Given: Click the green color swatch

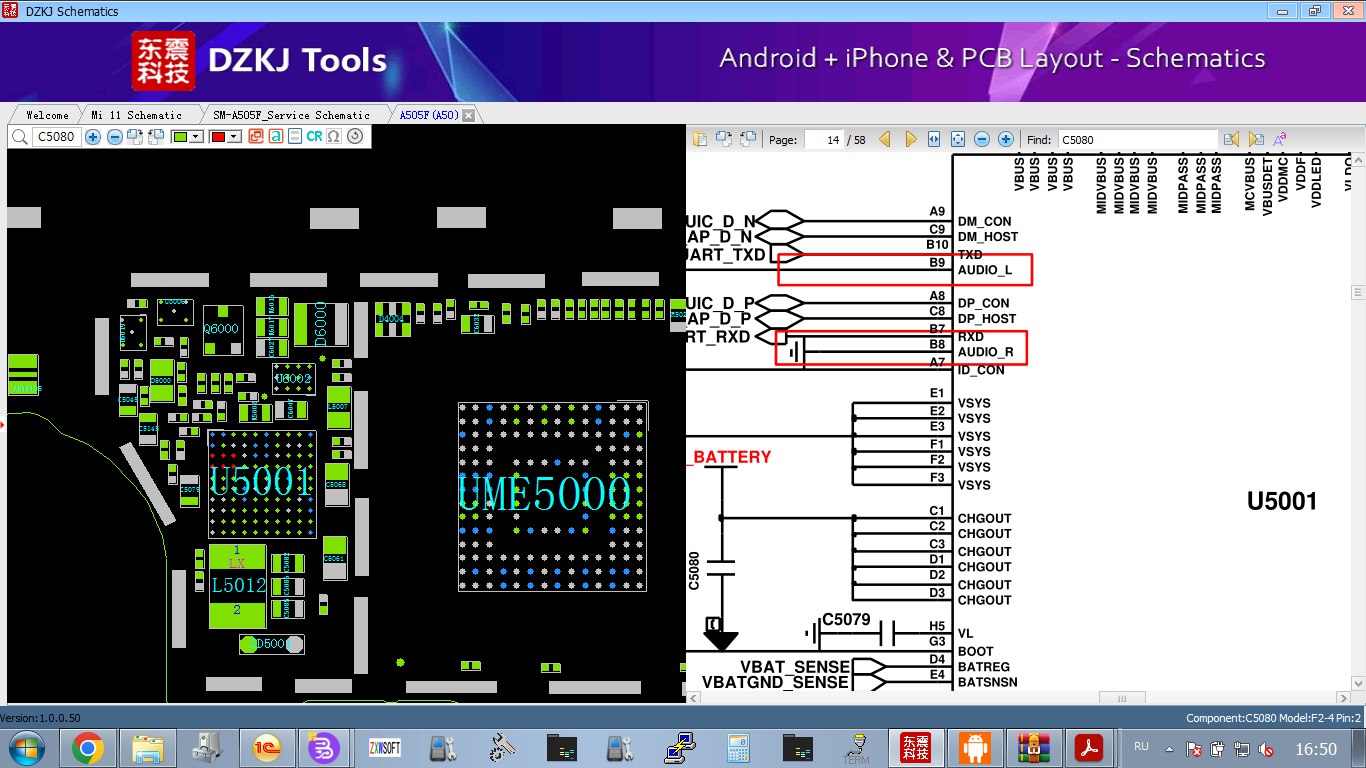Looking at the screenshot, I should pos(181,136).
